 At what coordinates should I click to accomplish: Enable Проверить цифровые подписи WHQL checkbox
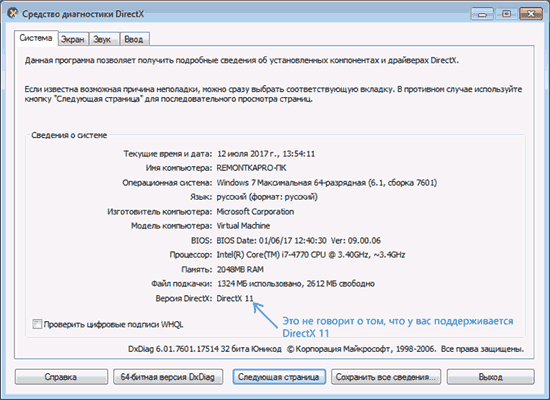click(37, 324)
